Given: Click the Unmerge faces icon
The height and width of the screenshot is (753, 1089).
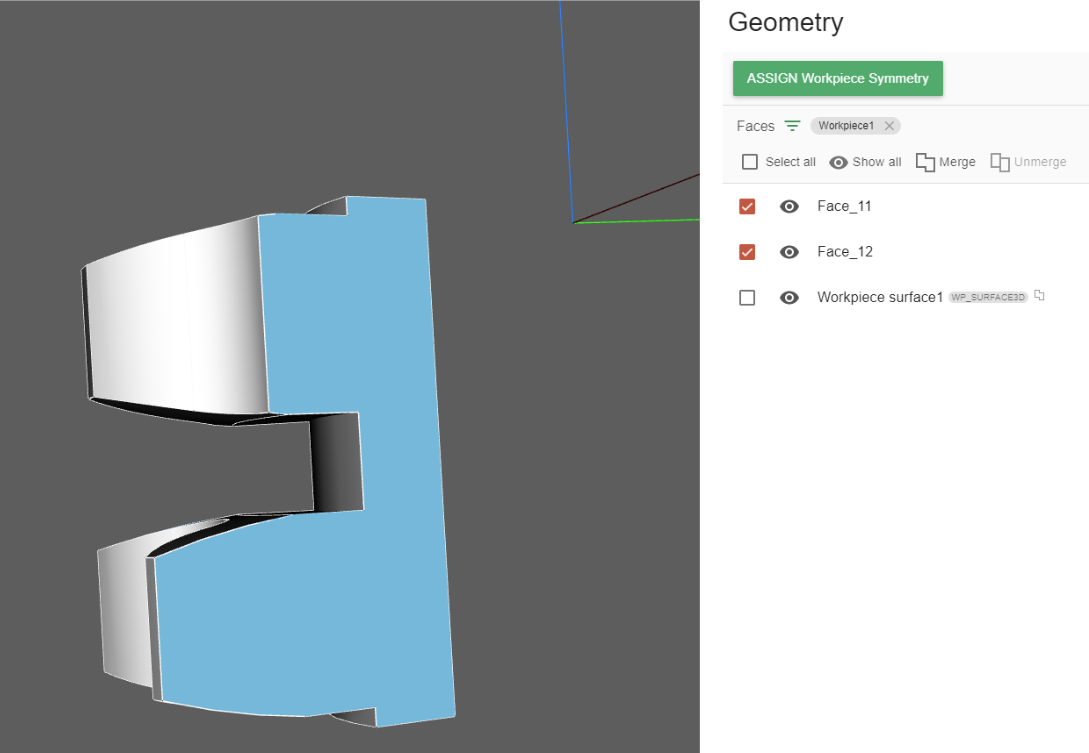Looking at the screenshot, I should 999,162.
